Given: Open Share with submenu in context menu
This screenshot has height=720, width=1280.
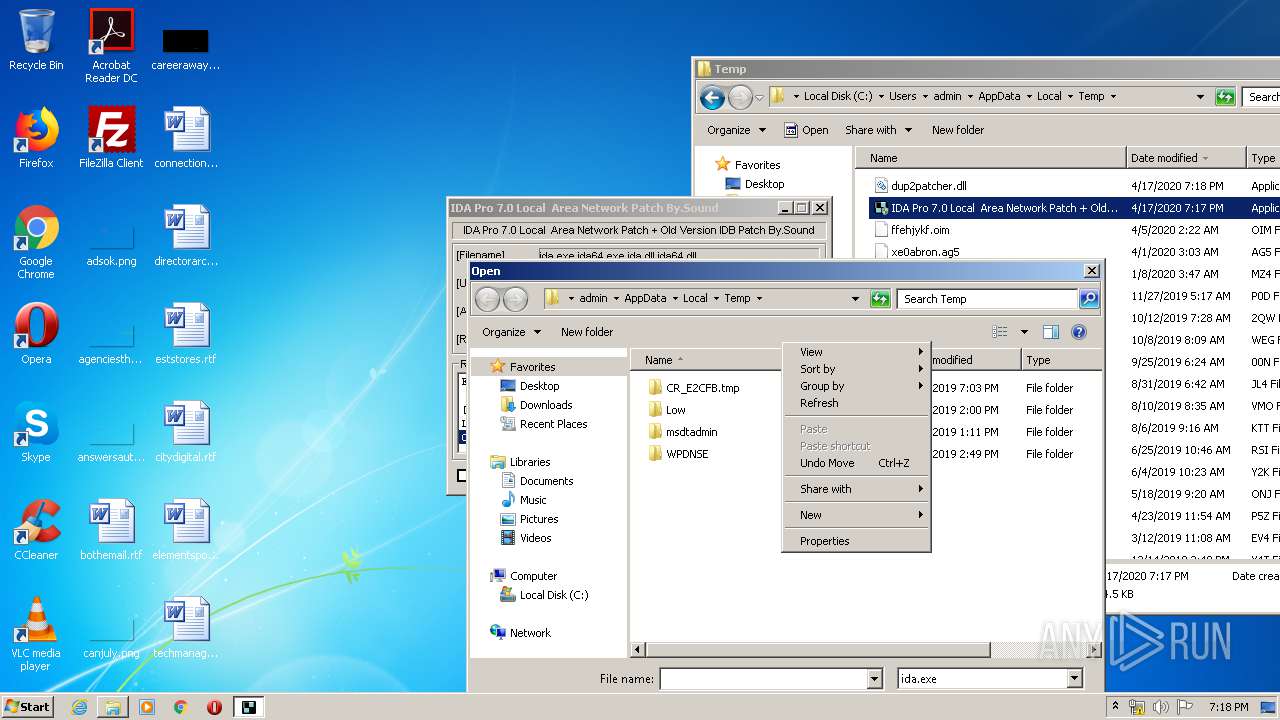Looking at the screenshot, I should click(857, 489).
